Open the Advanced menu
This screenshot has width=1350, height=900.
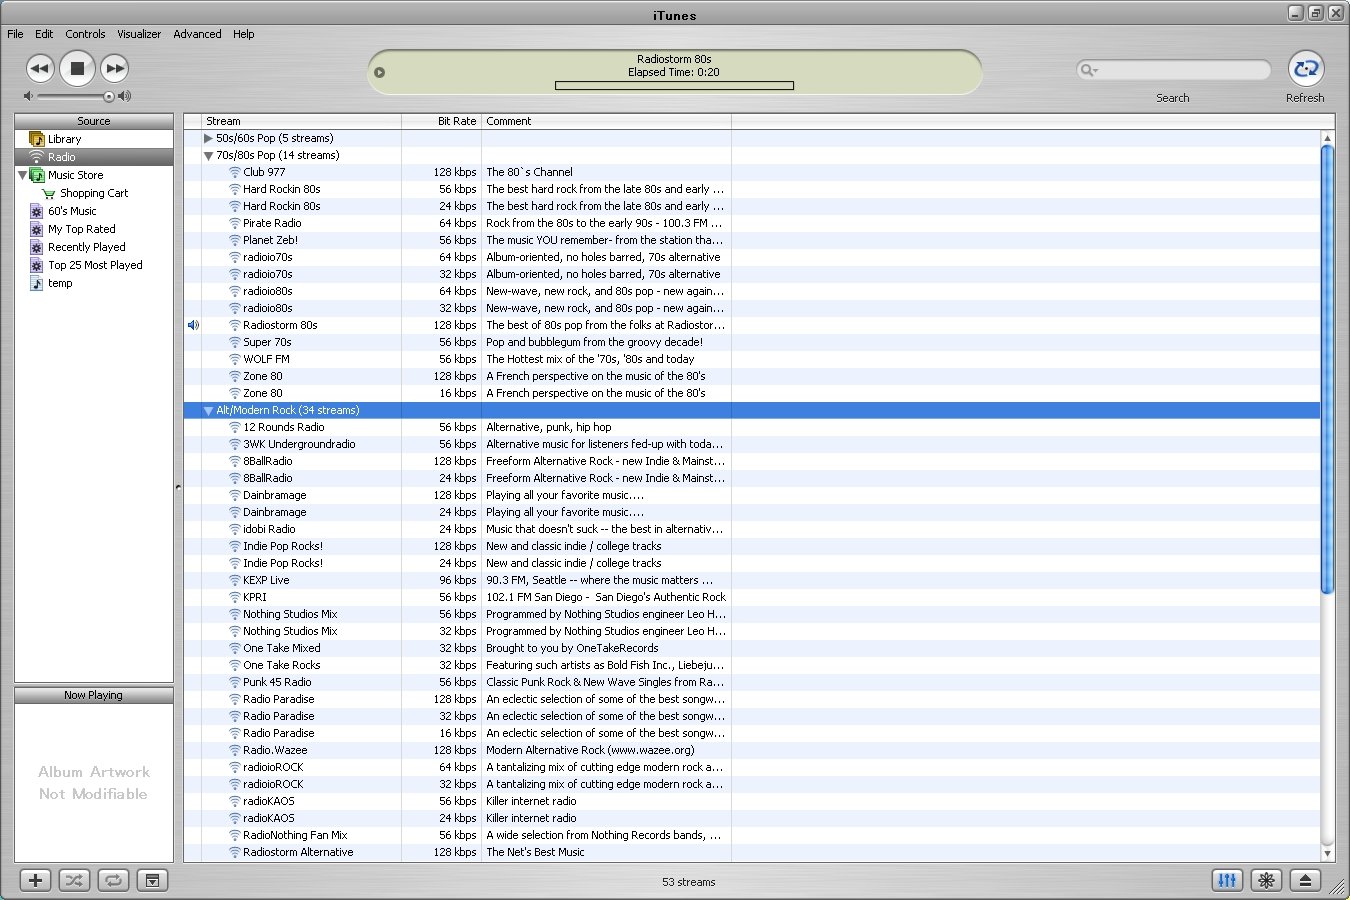[197, 34]
